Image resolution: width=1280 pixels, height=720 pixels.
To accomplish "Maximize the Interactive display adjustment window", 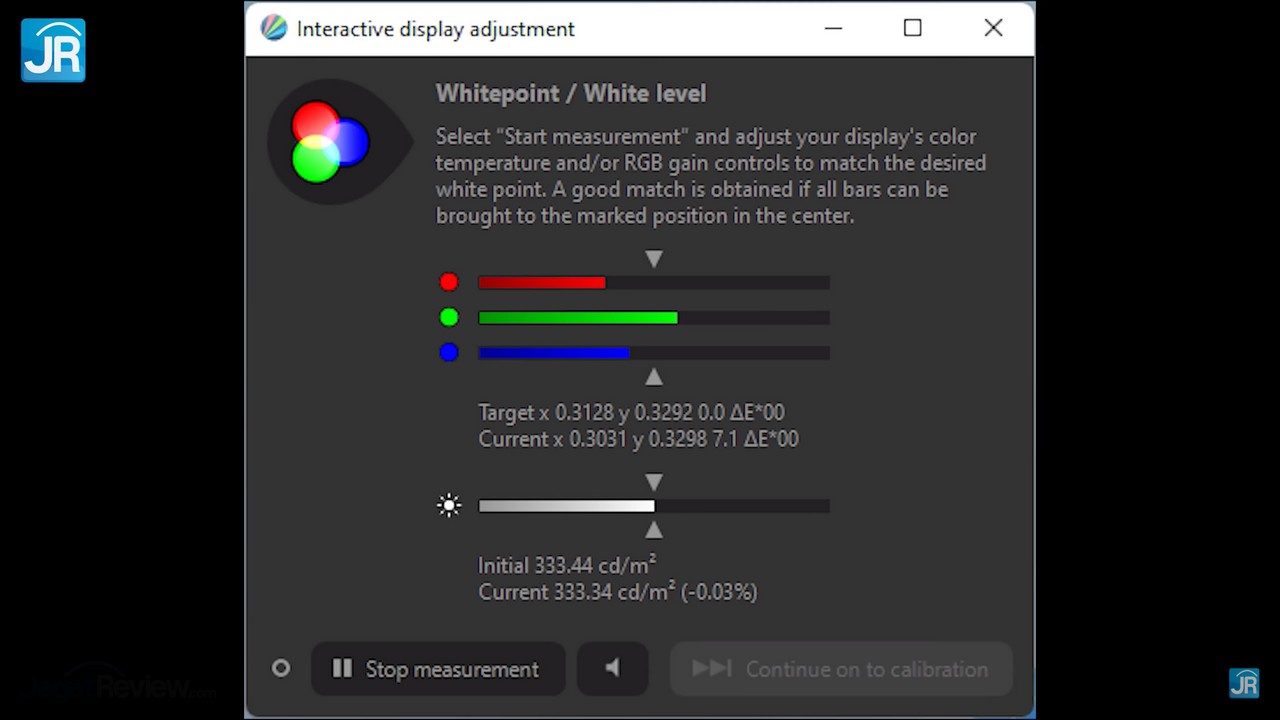I will pos(912,28).
